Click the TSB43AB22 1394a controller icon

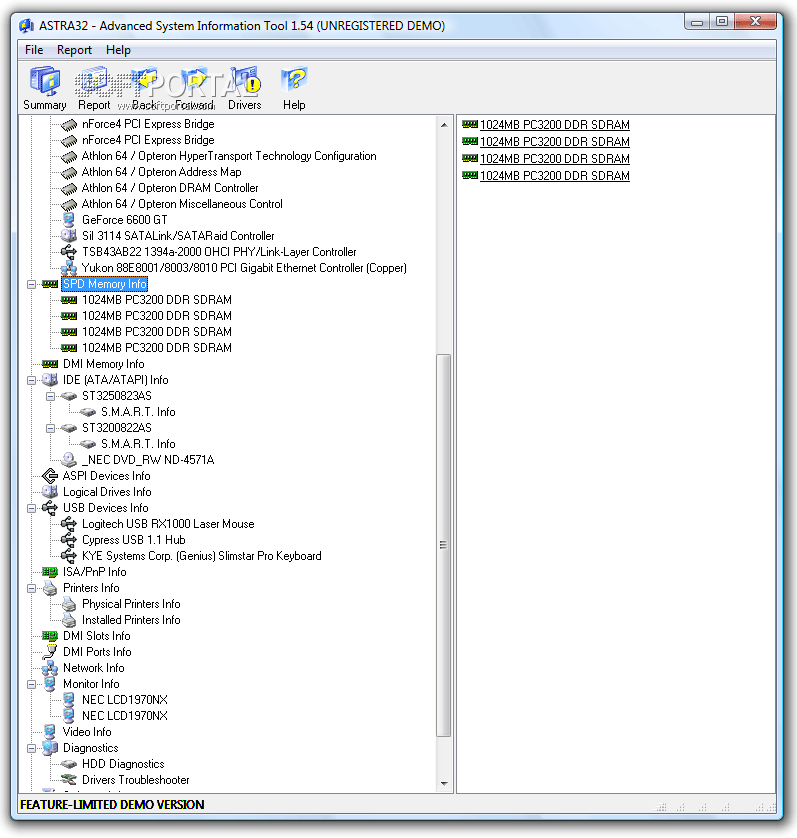pyautogui.click(x=69, y=252)
